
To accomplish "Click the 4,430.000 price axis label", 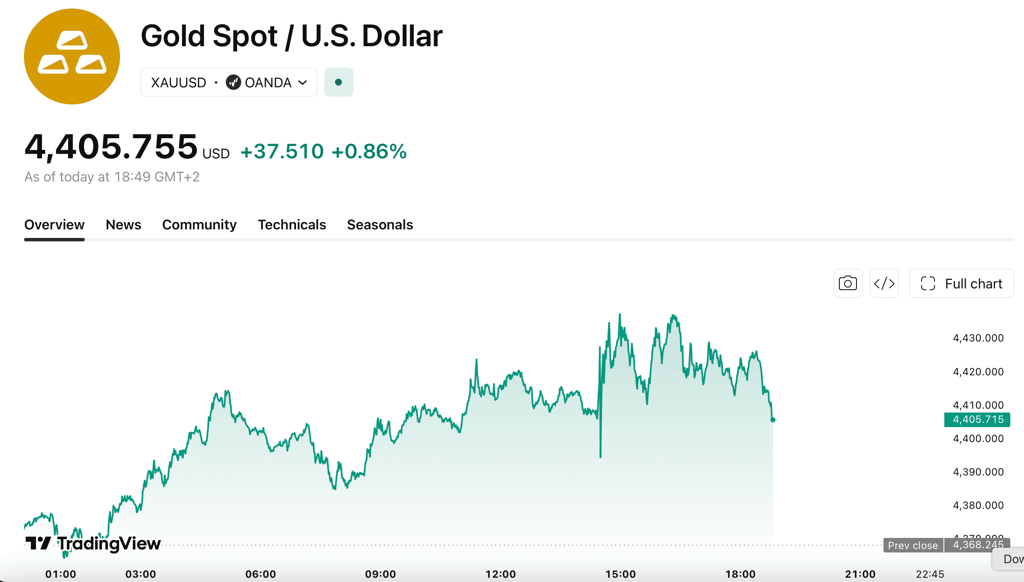I will (x=978, y=338).
